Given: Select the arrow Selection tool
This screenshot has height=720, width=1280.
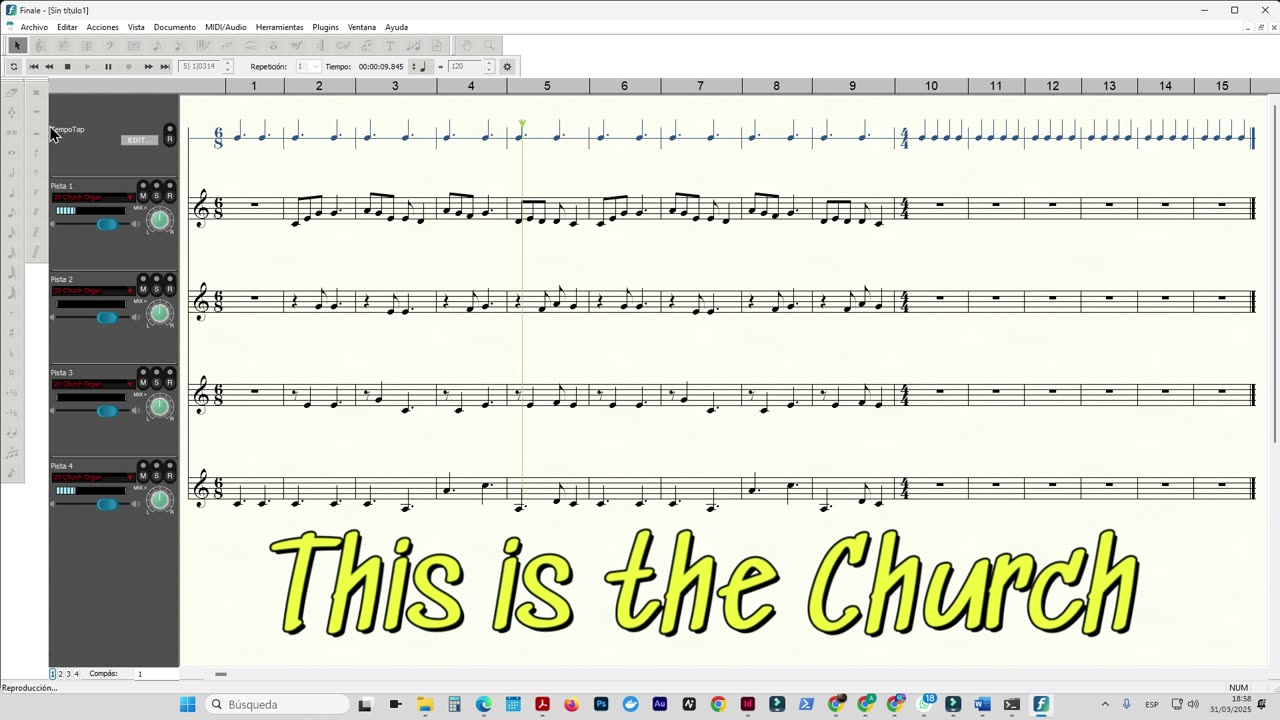Looking at the screenshot, I should (x=17, y=45).
